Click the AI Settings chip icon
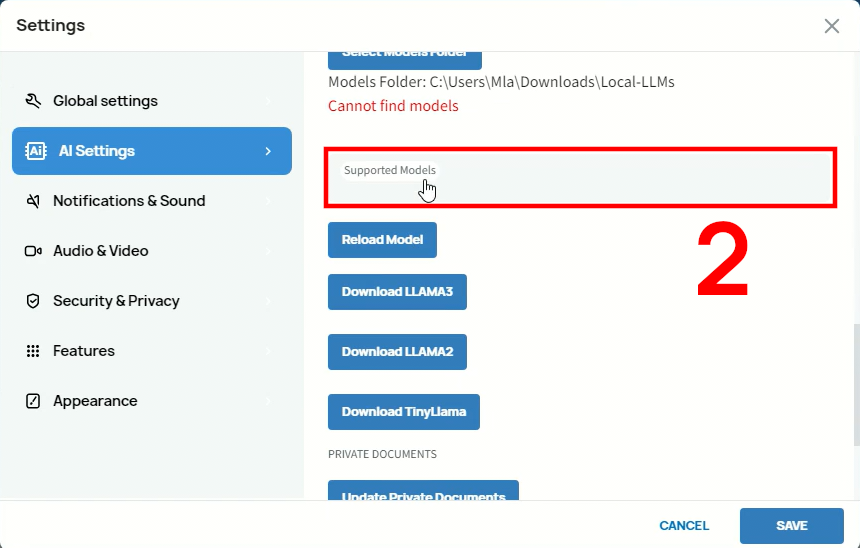The height and width of the screenshot is (548, 860). click(x=36, y=151)
